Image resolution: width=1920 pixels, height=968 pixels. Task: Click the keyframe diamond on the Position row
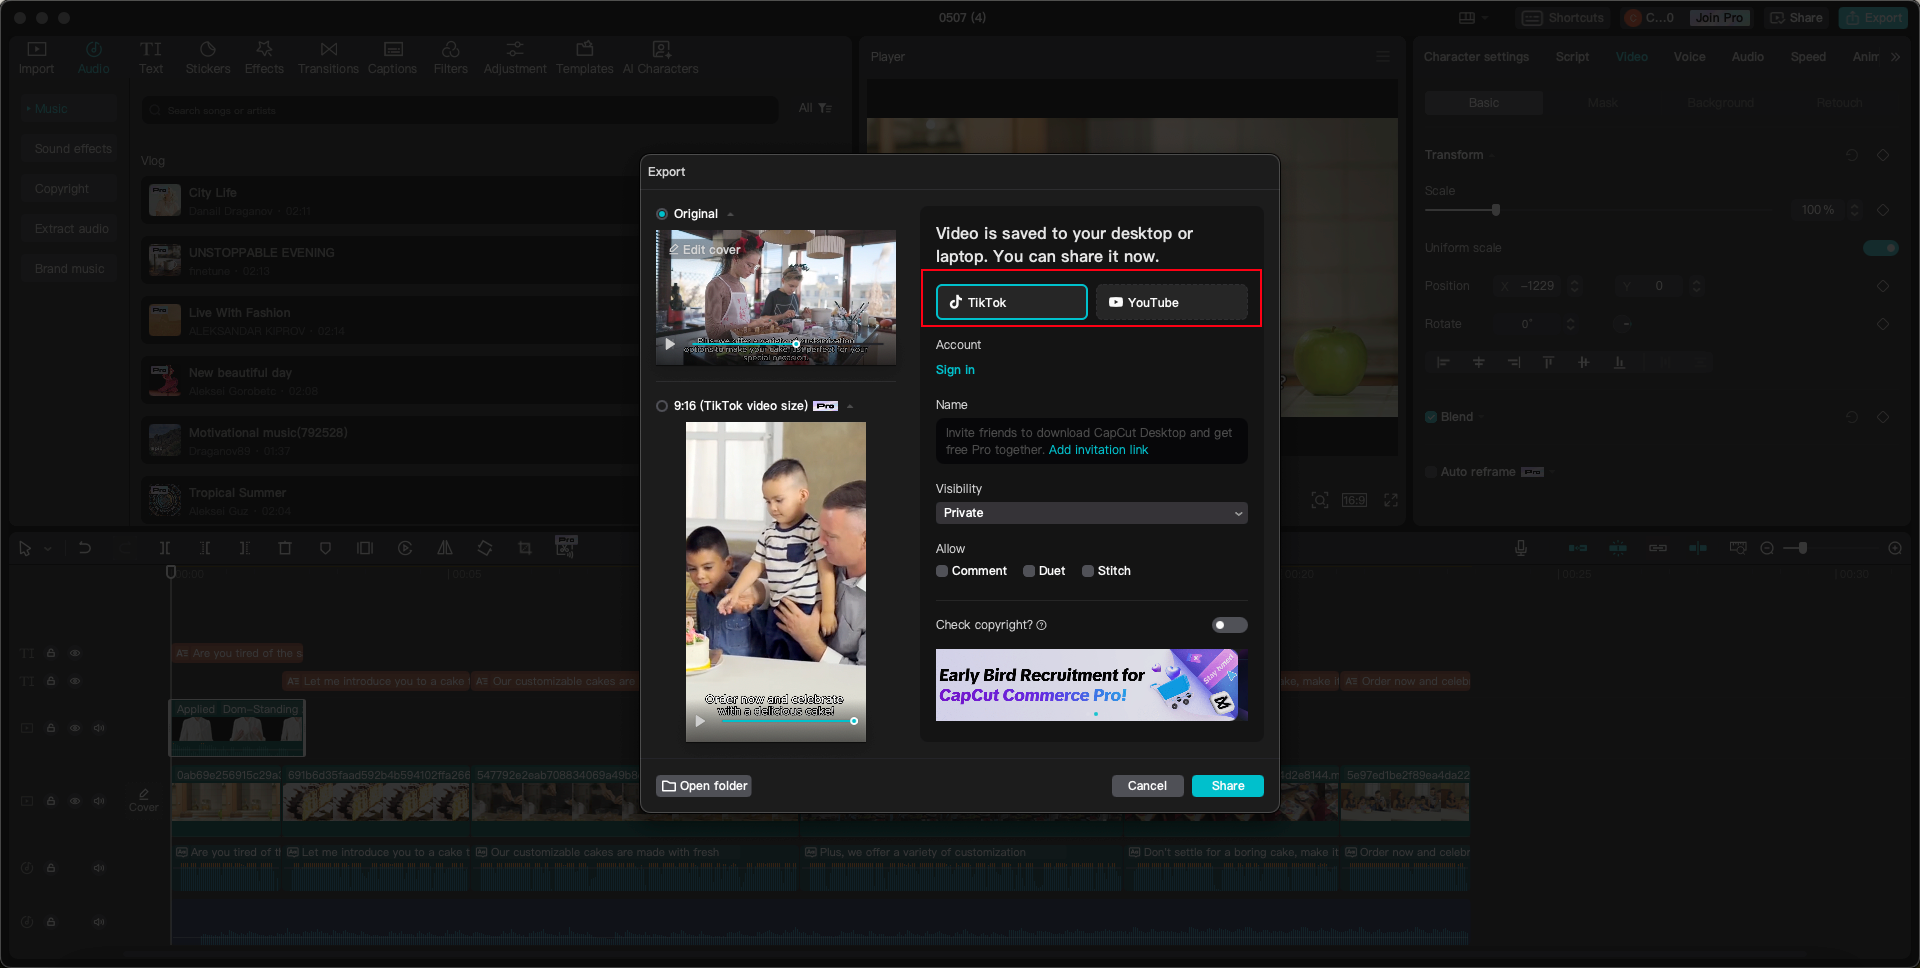[x=1883, y=286]
